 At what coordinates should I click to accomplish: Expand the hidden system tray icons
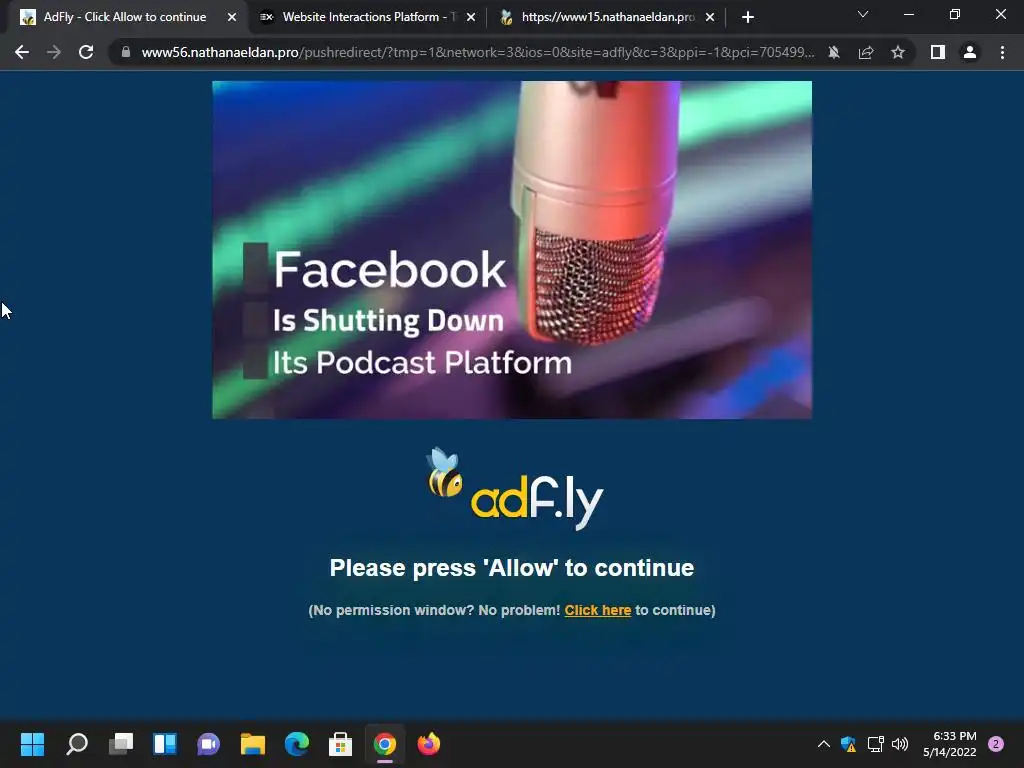824,744
